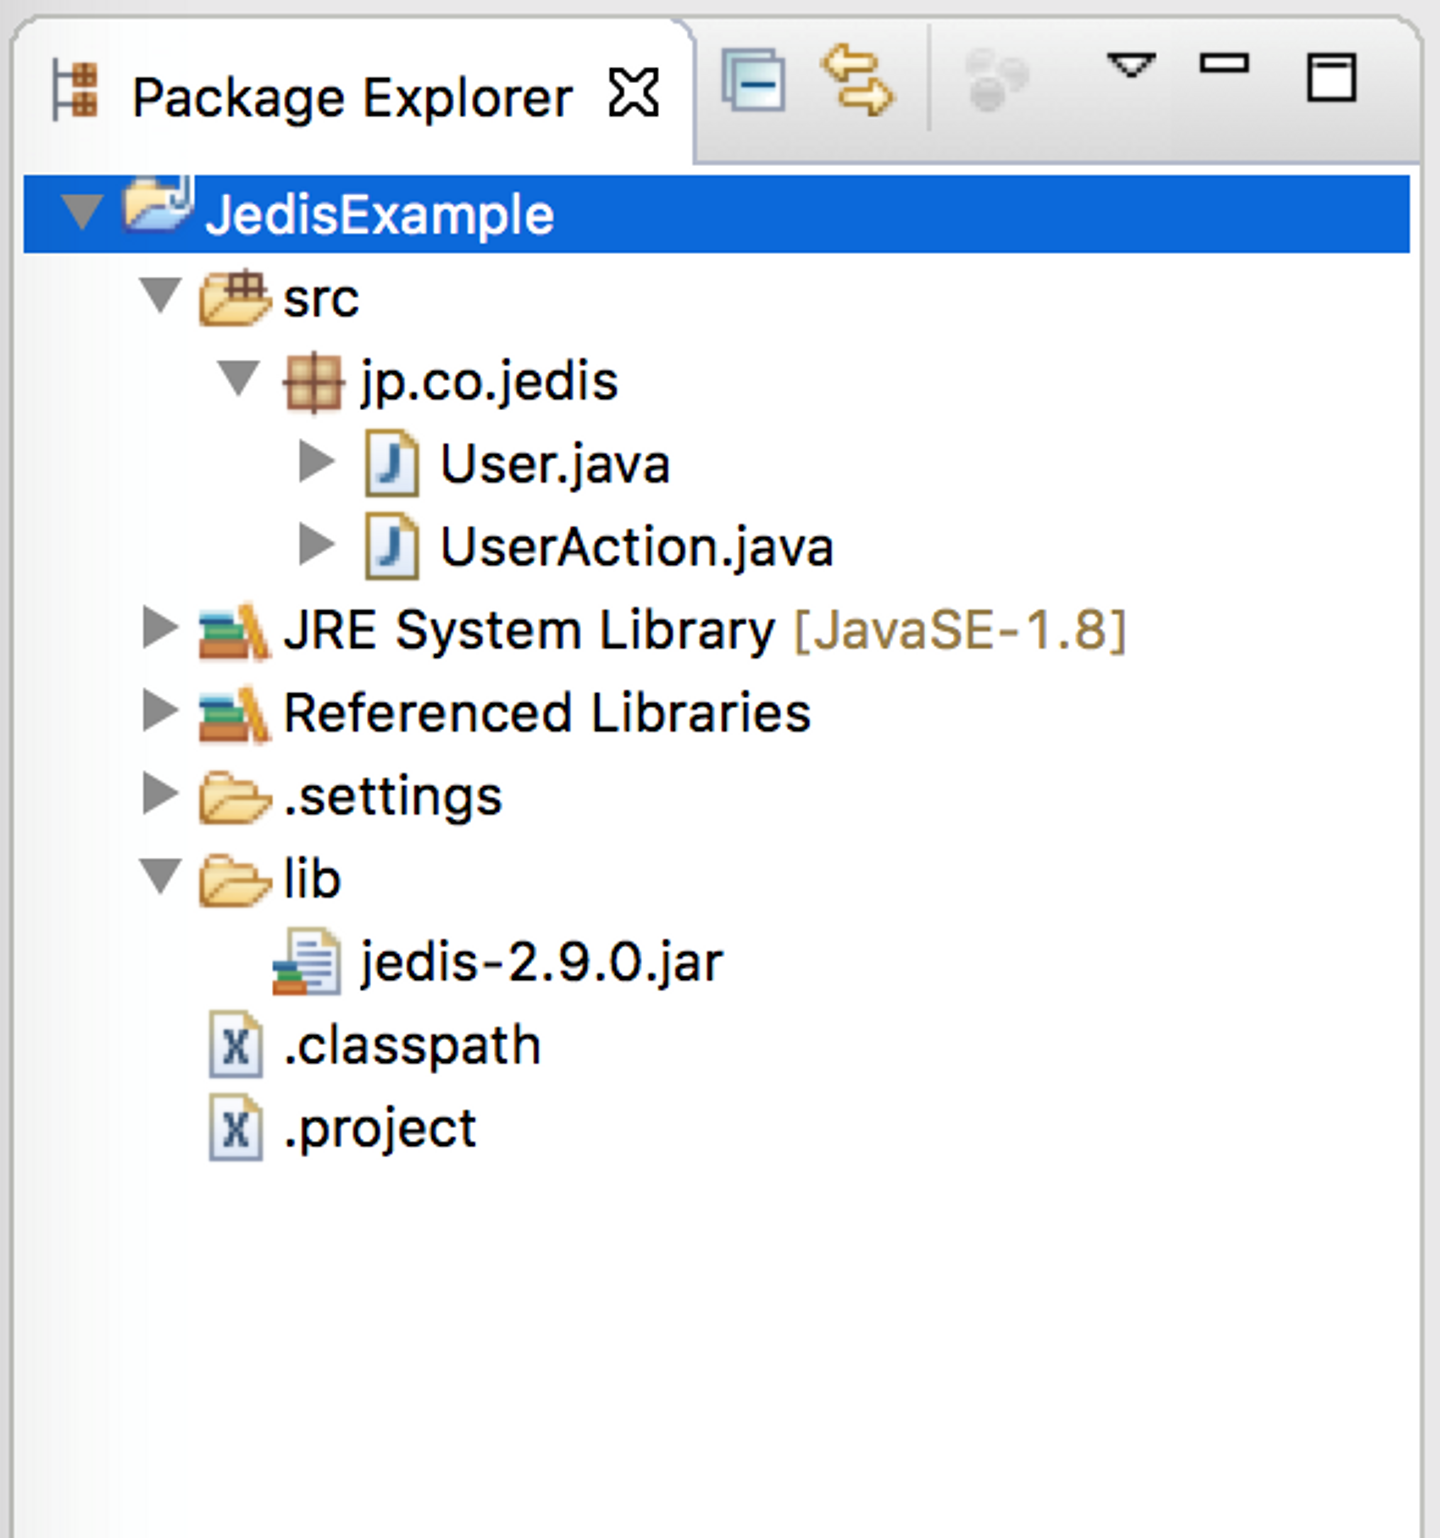Close the Package Explorer tab

click(x=634, y=94)
